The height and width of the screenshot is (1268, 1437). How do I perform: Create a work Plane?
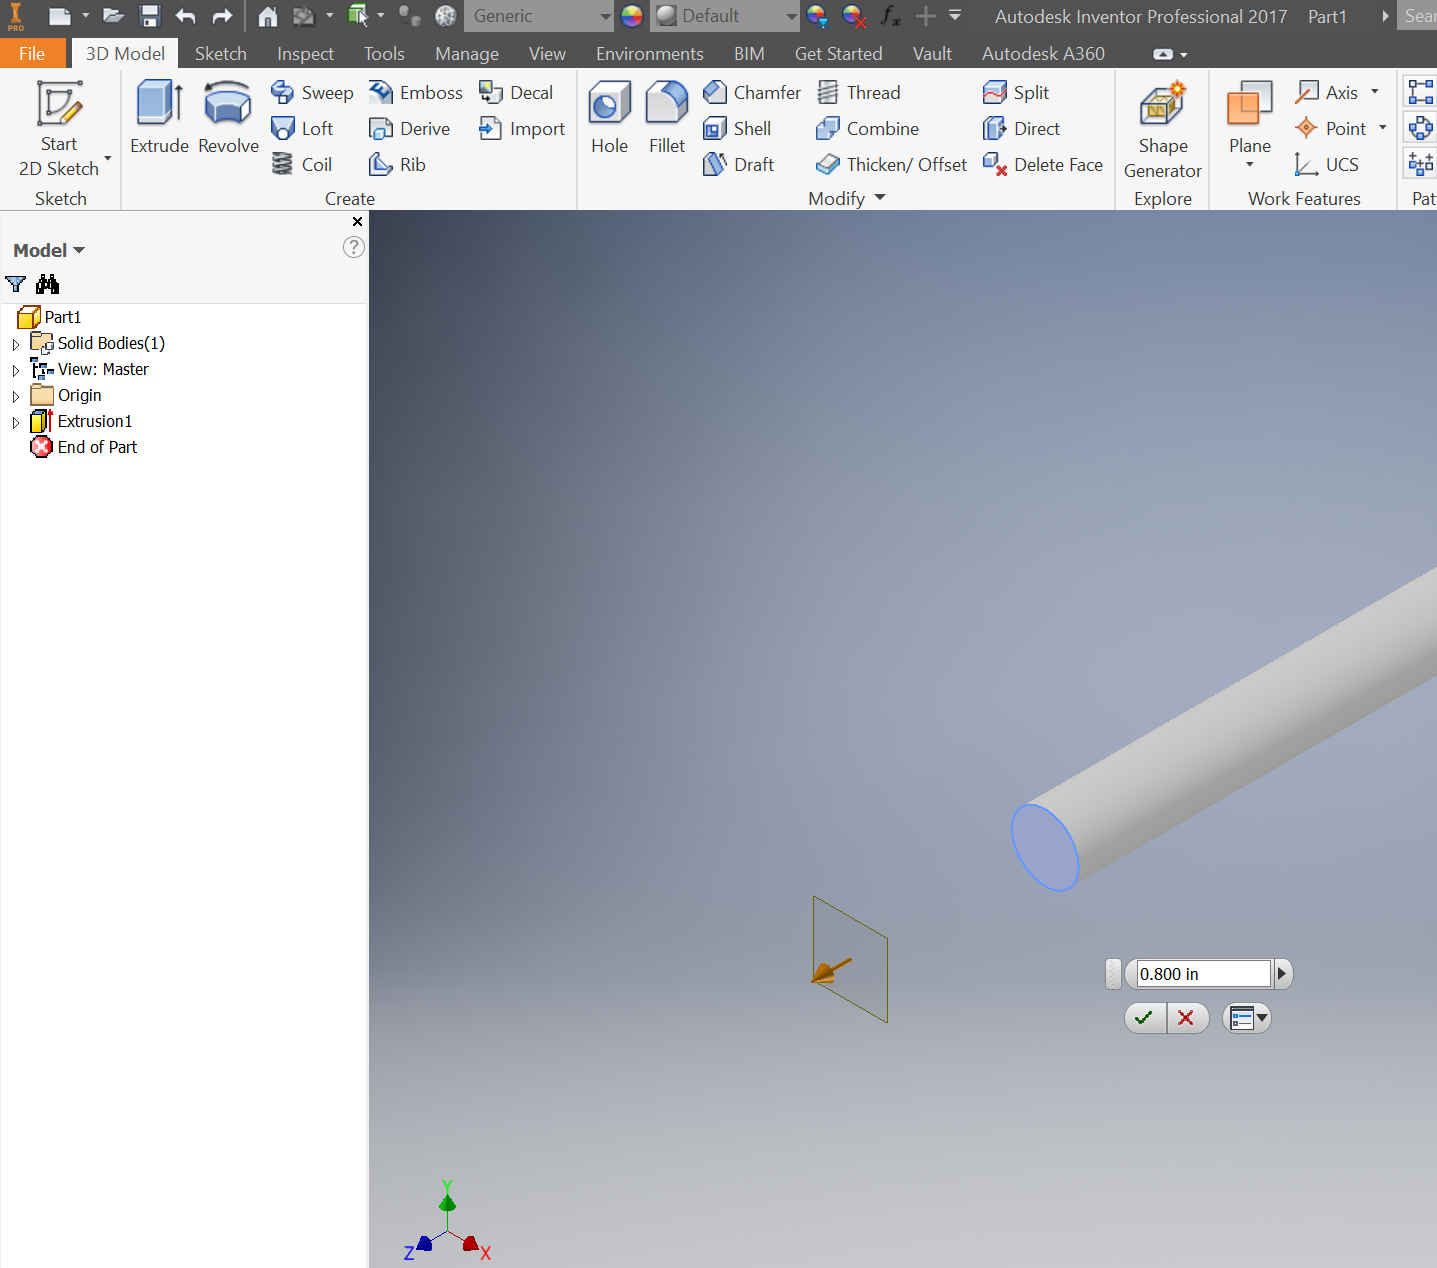(x=1249, y=118)
